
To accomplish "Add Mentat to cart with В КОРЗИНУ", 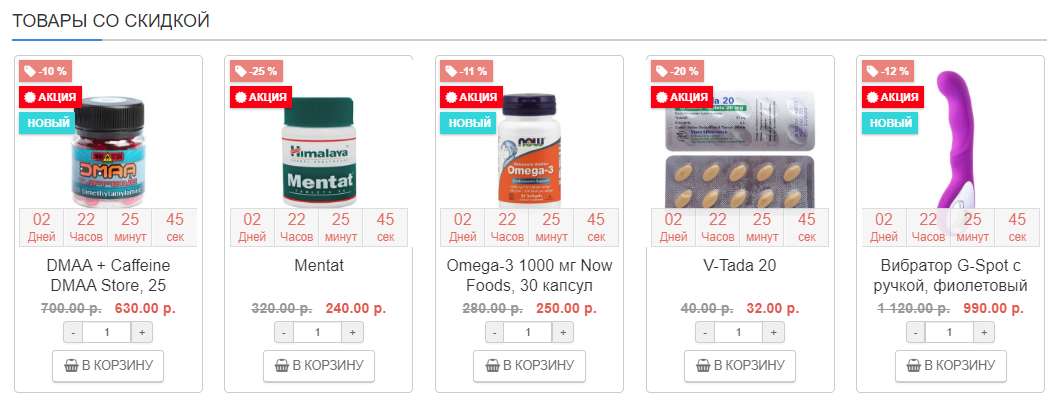I will click(x=319, y=366).
